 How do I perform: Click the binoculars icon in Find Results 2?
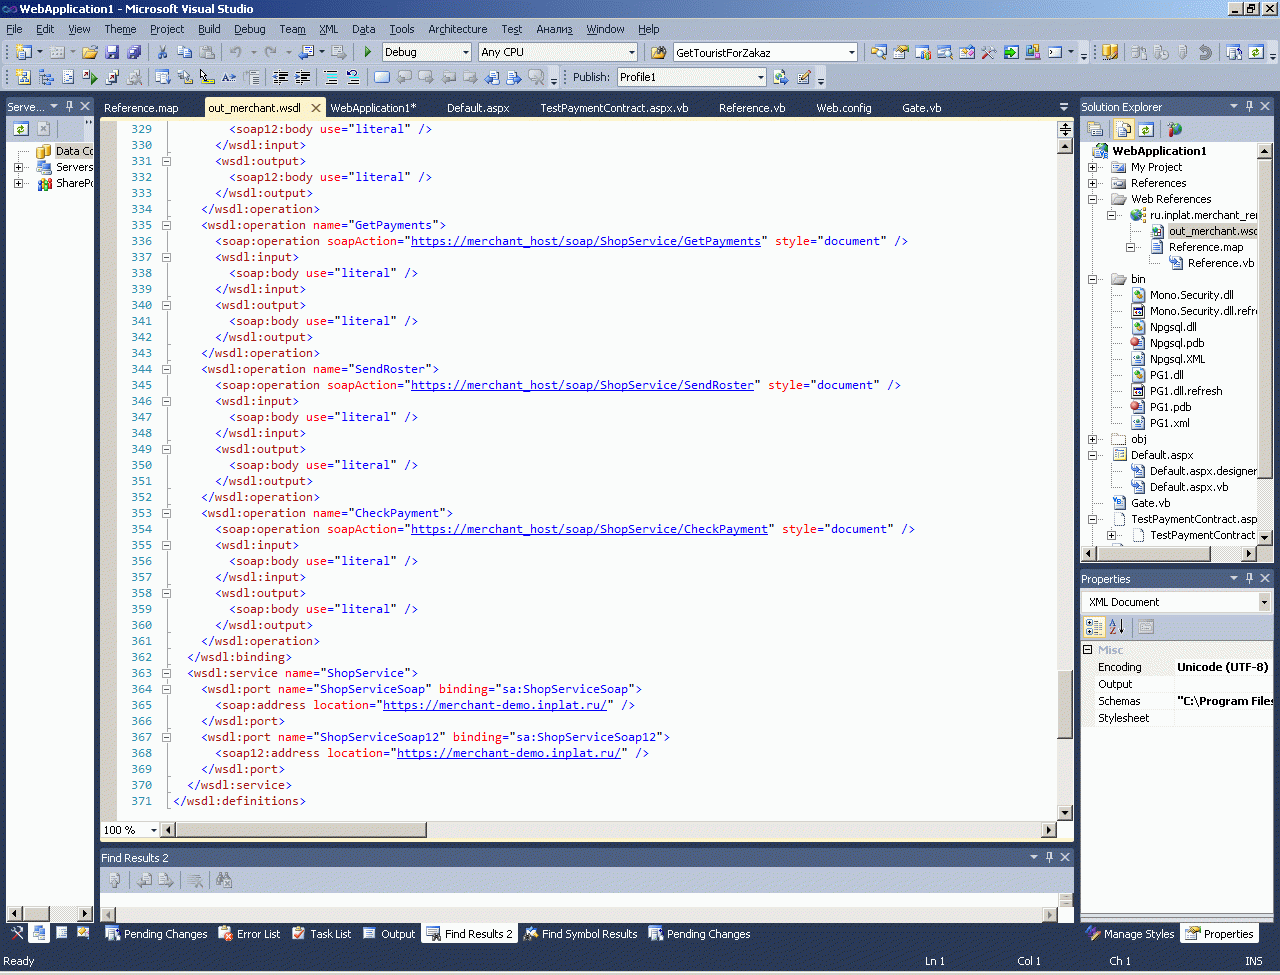224,880
